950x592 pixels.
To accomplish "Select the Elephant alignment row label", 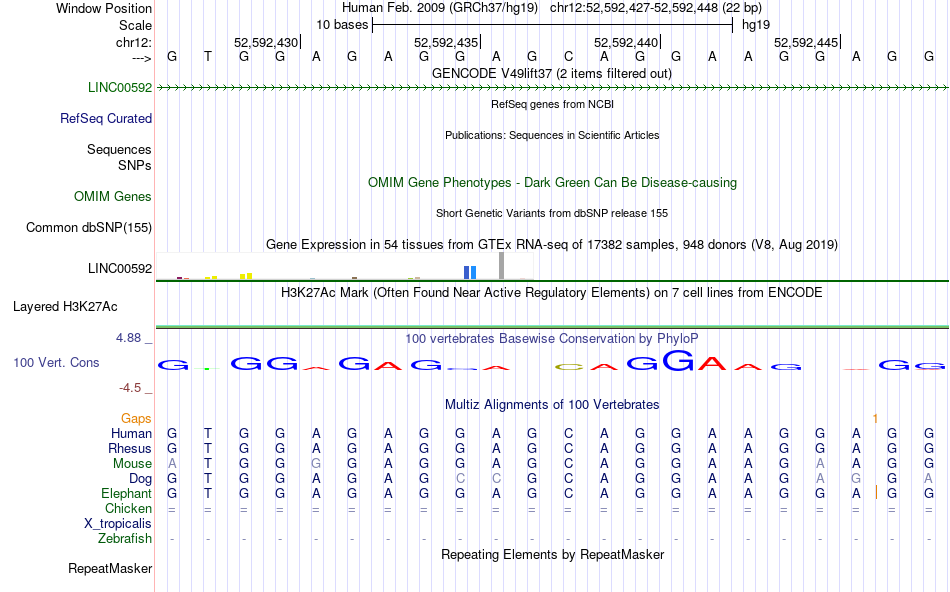I will coord(127,493).
